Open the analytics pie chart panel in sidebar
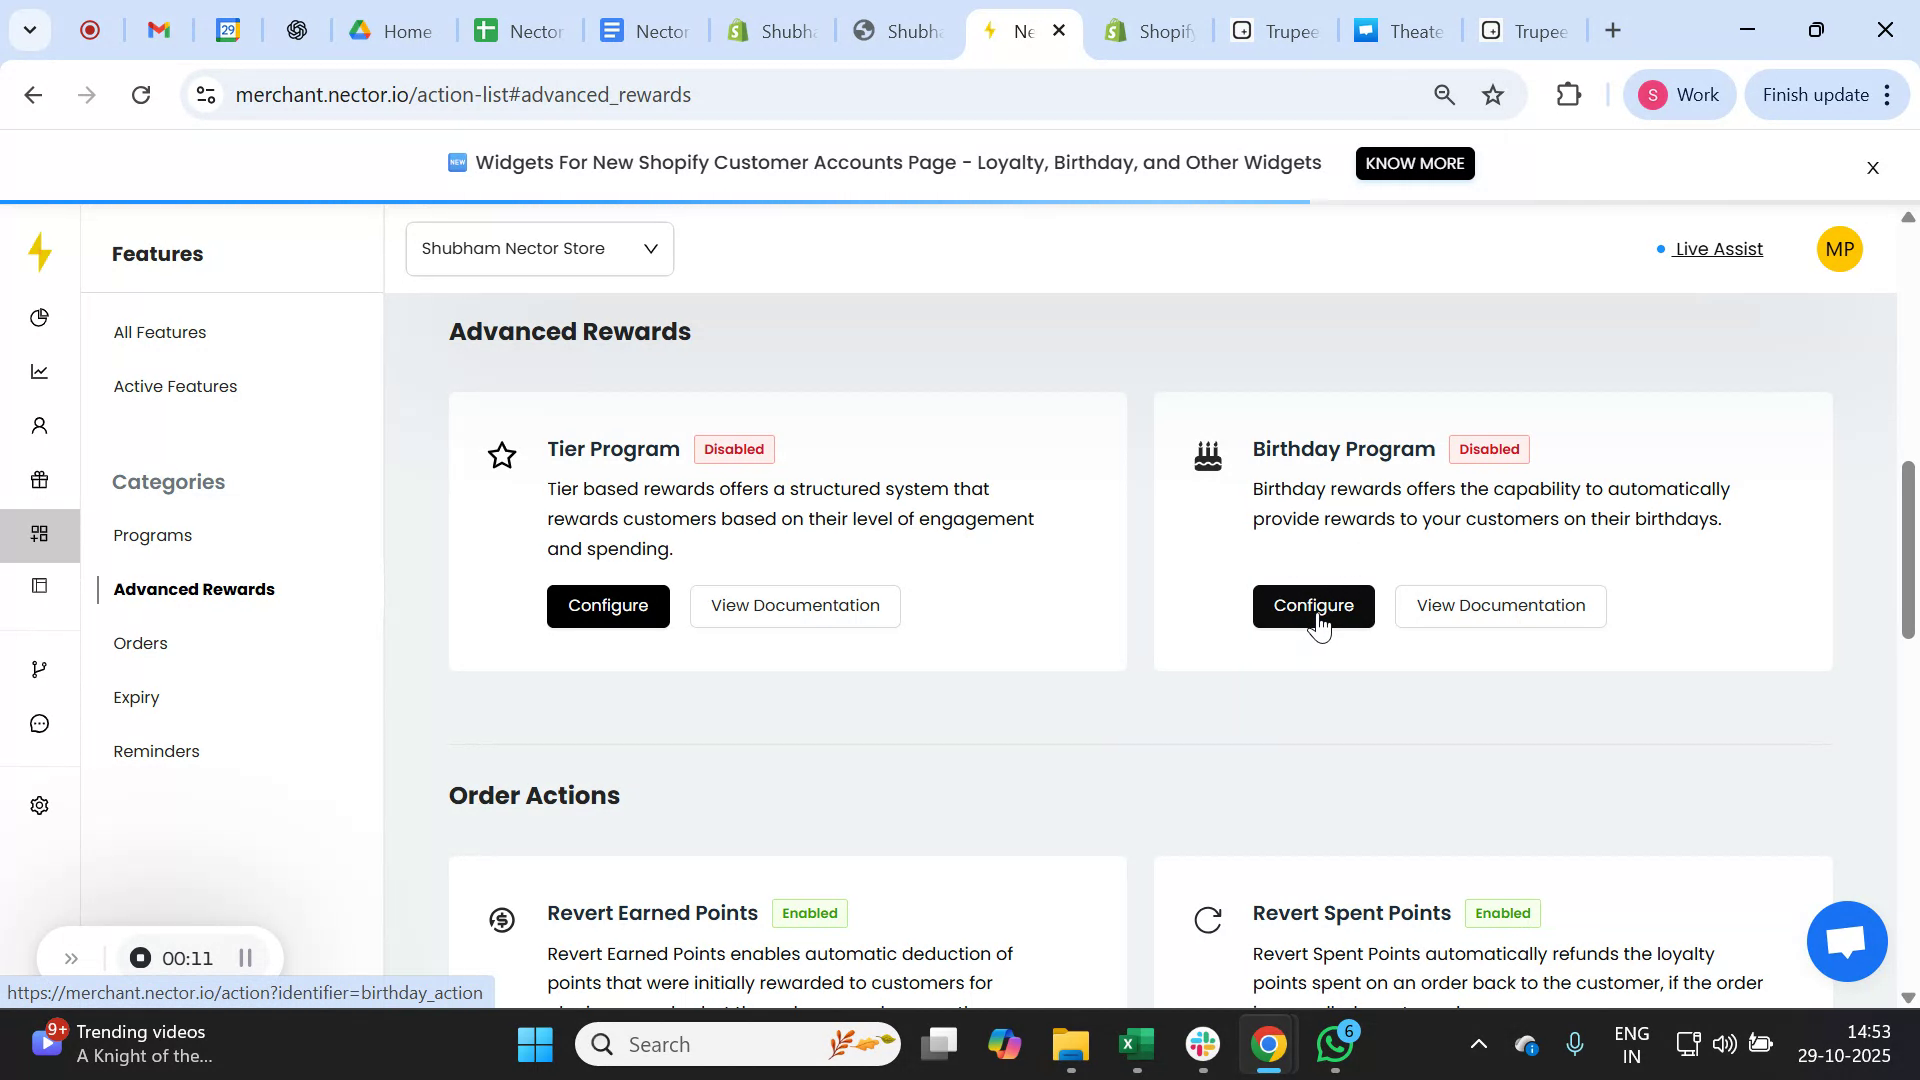 coord(39,317)
